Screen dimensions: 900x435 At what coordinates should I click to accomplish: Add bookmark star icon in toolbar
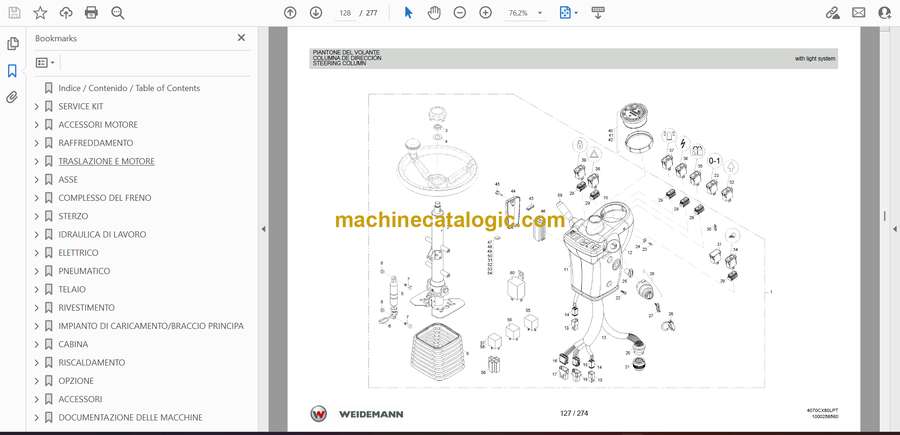(40, 13)
